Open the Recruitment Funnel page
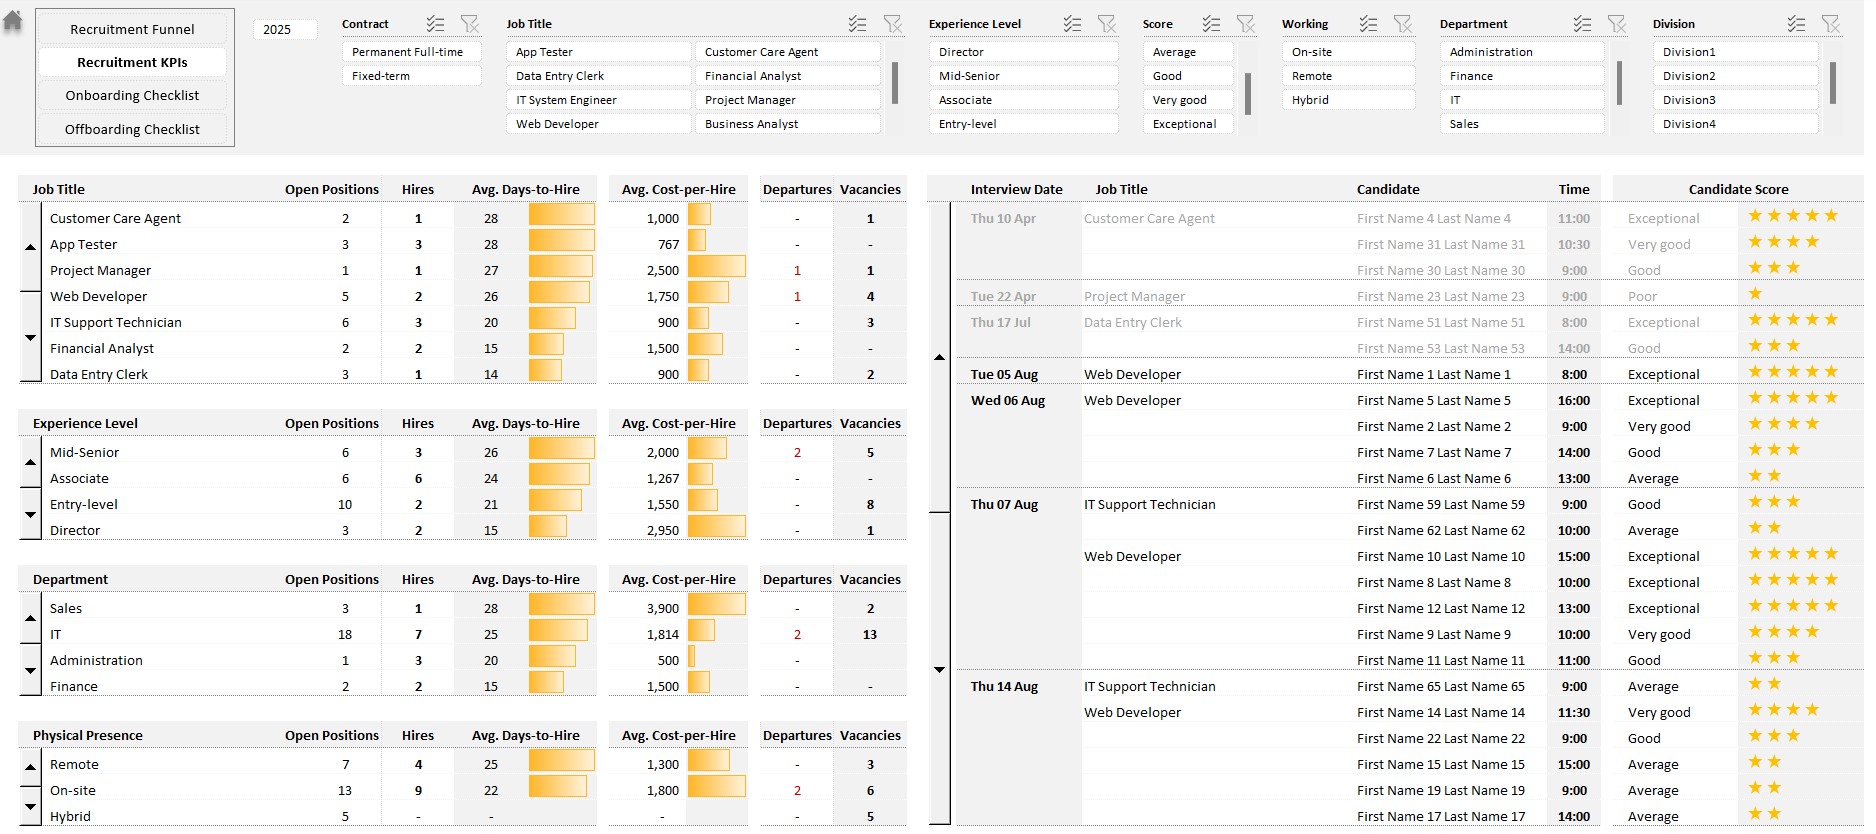The width and height of the screenshot is (1876, 834). point(132,29)
